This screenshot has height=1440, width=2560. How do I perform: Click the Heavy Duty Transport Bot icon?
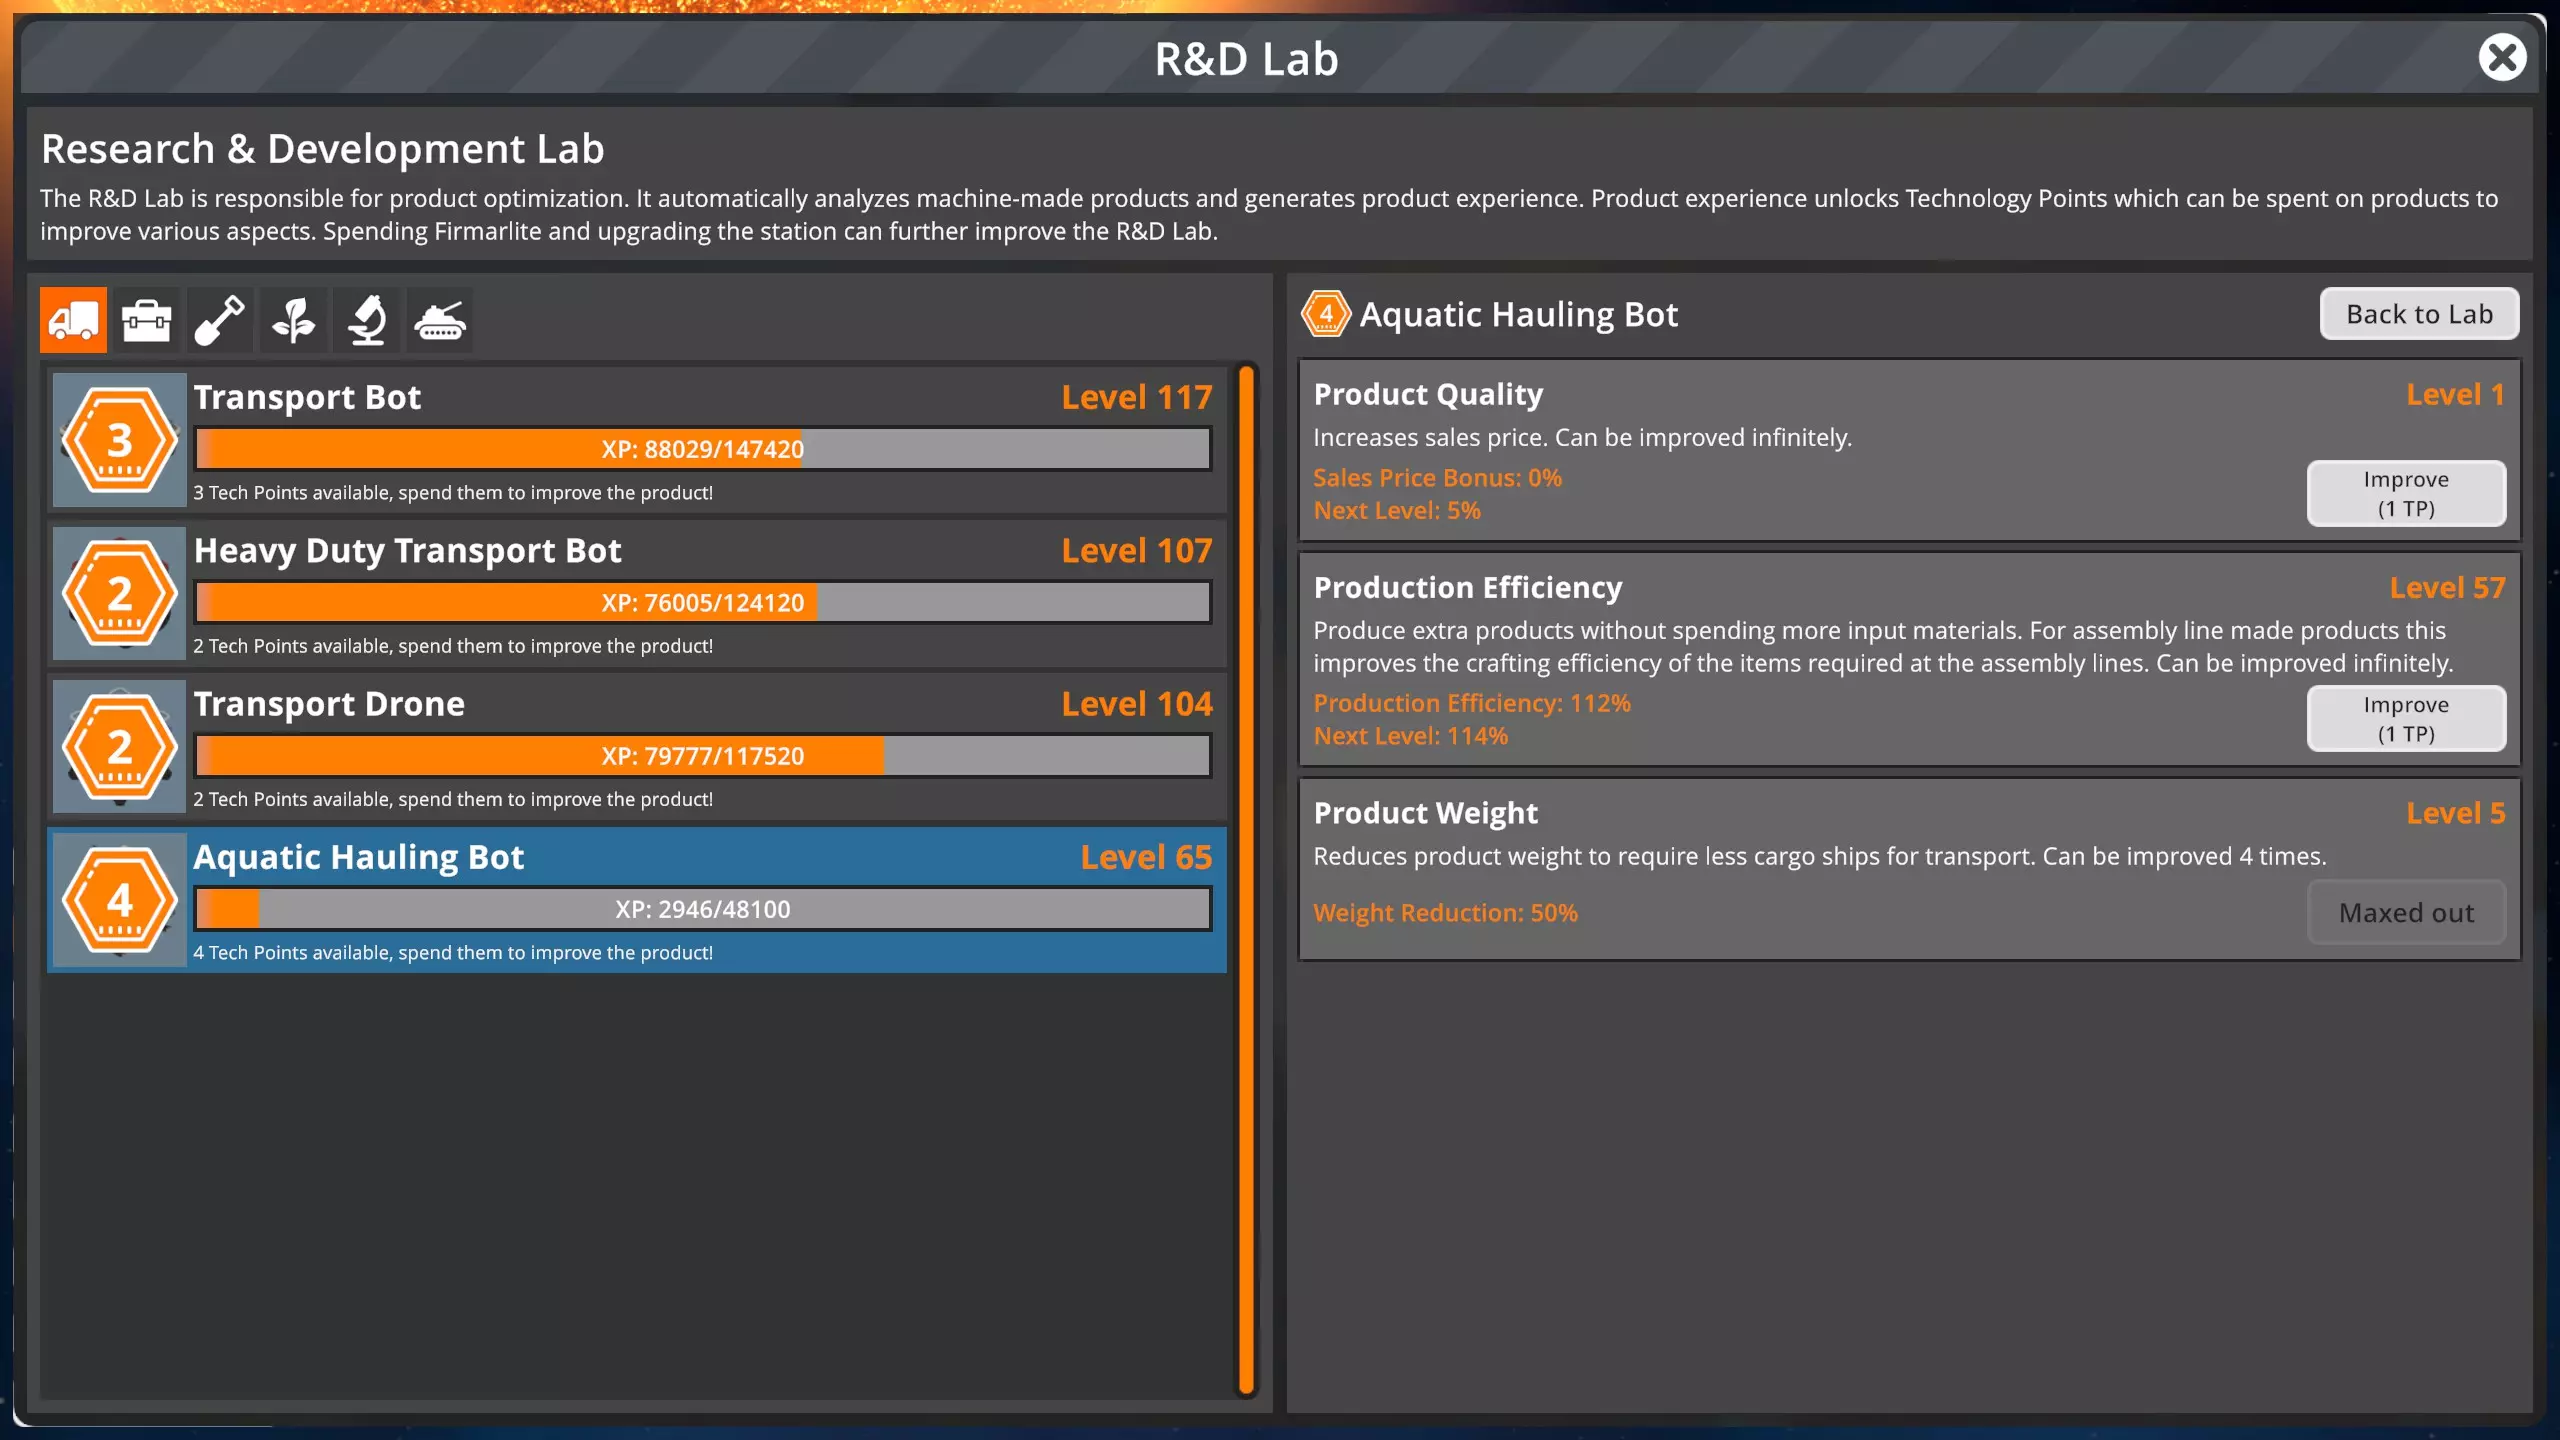coord(120,593)
